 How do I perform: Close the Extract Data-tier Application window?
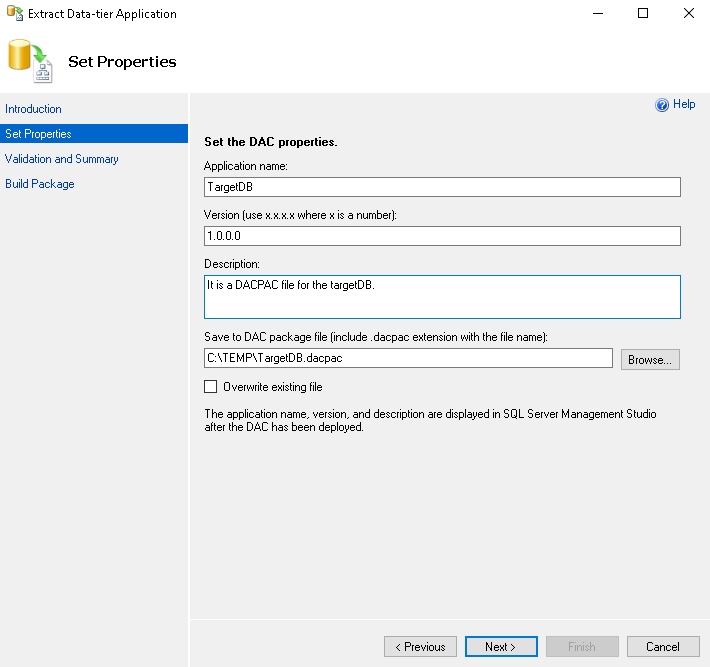688,14
